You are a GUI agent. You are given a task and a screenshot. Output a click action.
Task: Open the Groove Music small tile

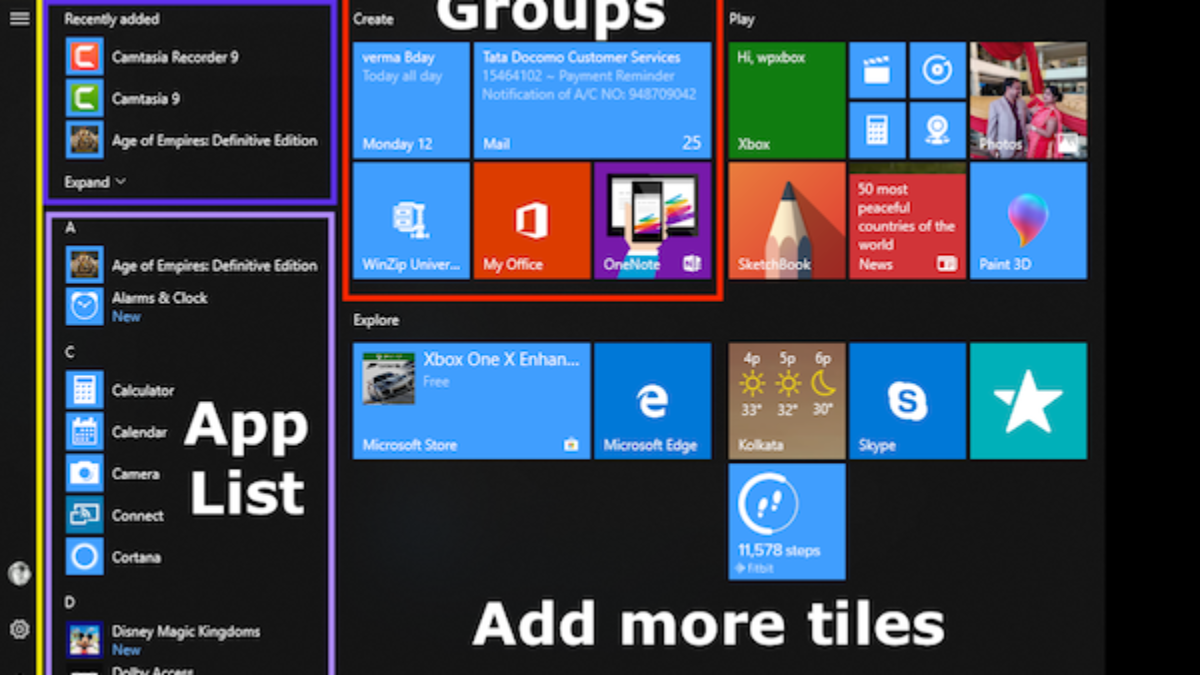click(937, 70)
